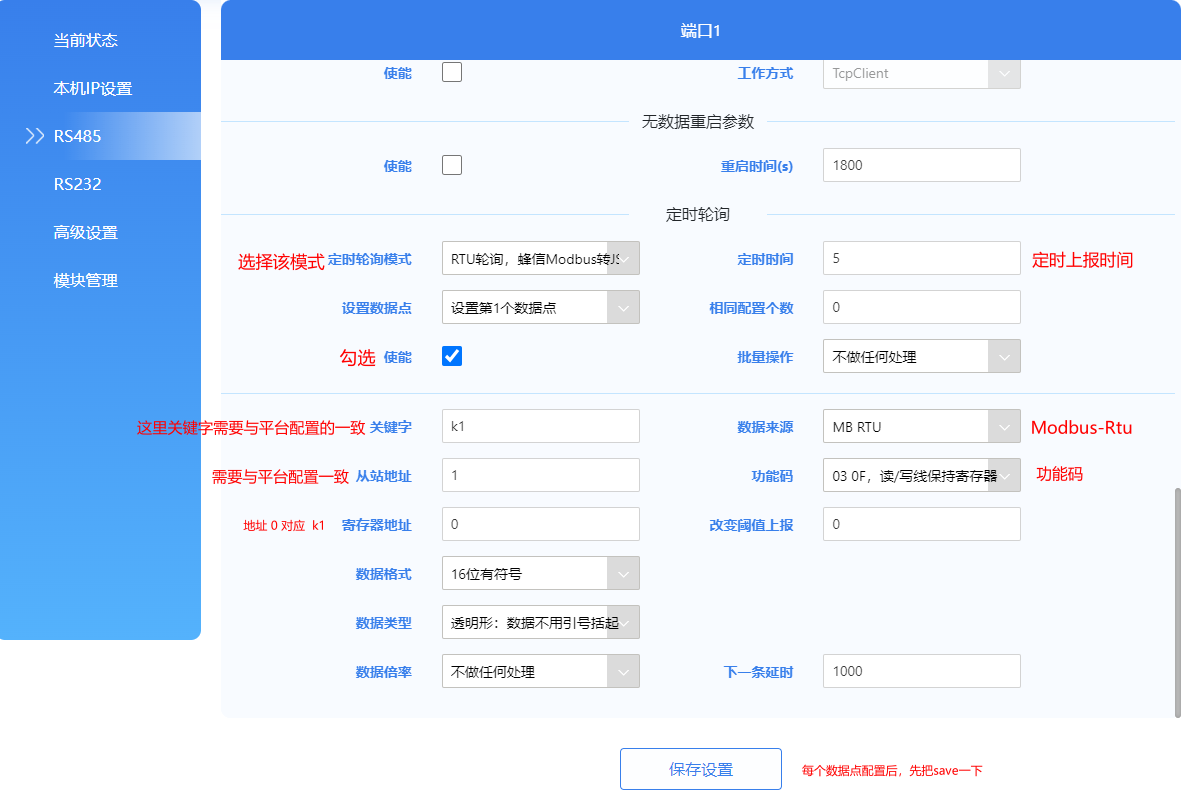This screenshot has width=1181, height=798.
Task: Open 当前状态 page in sidebar
Action: tap(86, 40)
